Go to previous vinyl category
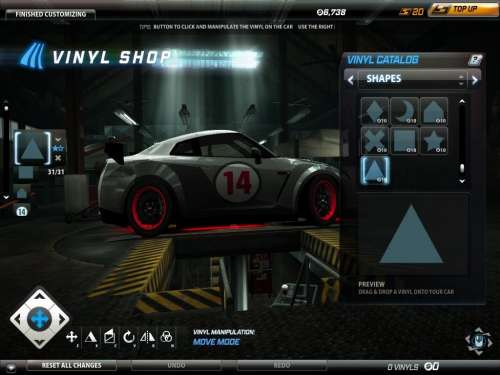Image resolution: width=500 pixels, height=375 pixels. pyautogui.click(x=351, y=80)
